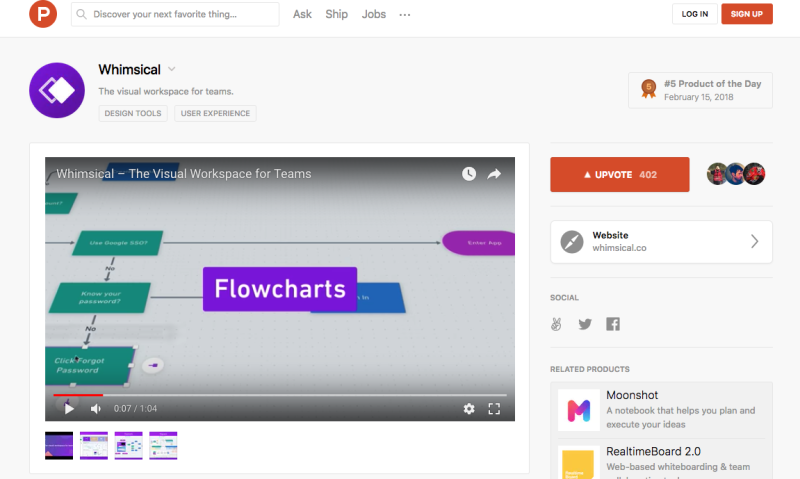
Task: Focus the Discover search field
Action: [x=175, y=14]
